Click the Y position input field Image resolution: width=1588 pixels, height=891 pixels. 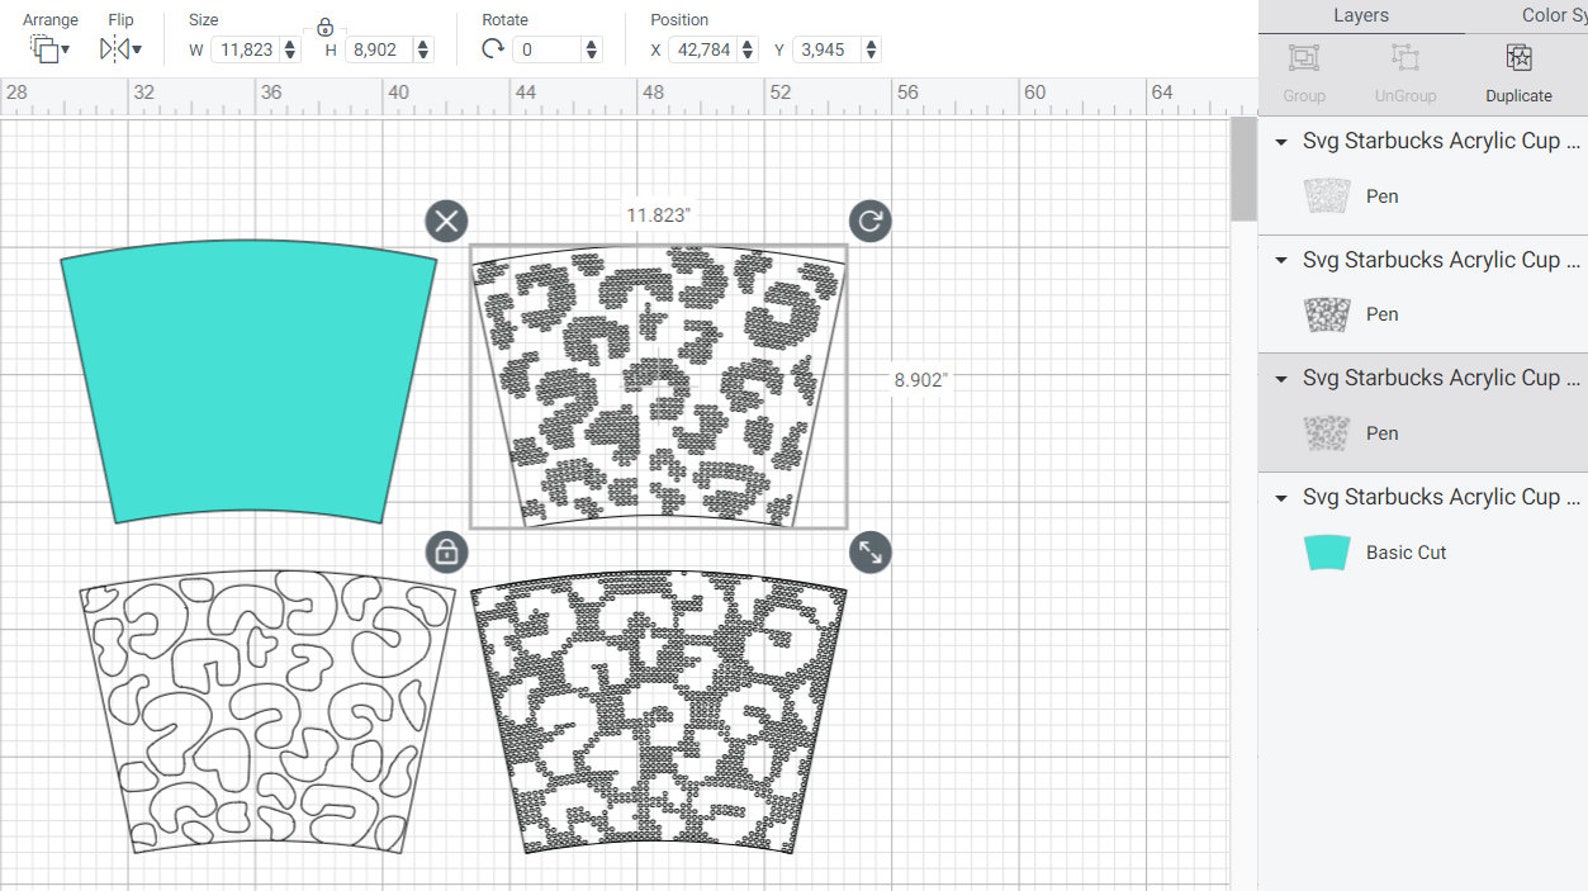click(x=826, y=50)
